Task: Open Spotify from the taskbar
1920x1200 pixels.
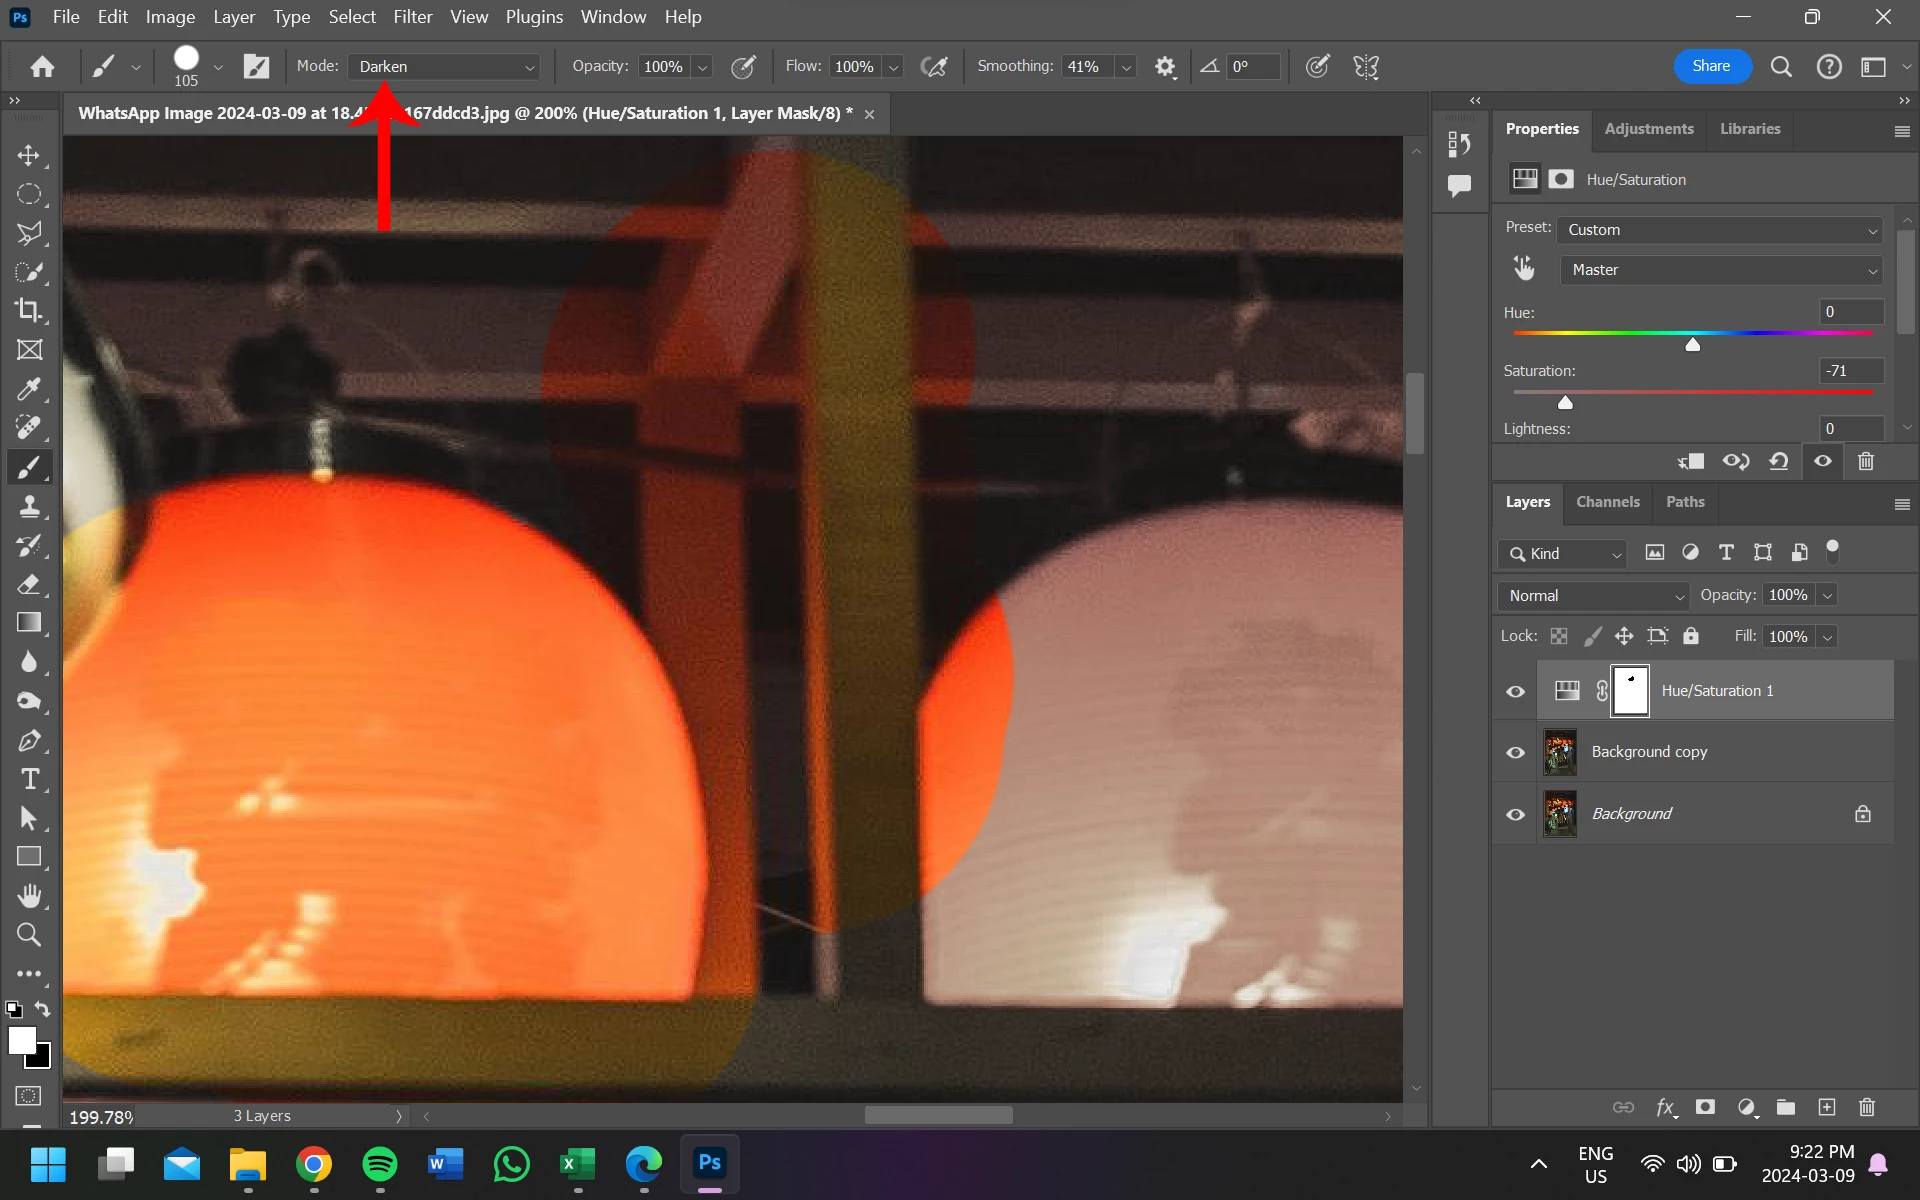Action: [x=379, y=1164]
